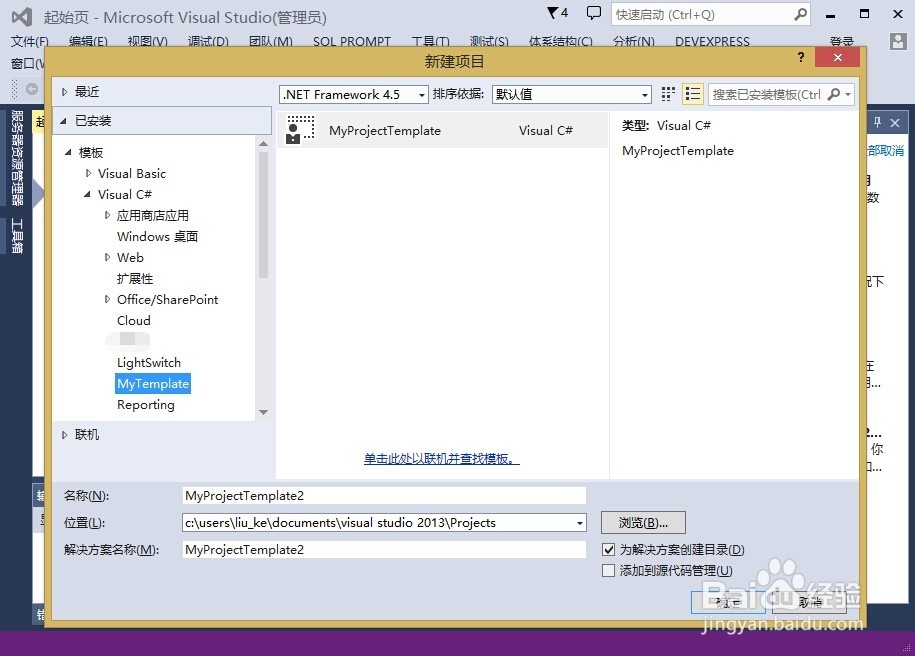Viewport: 915px width, 656px height.
Task: Switch templates to small icons view
Action: click(668, 94)
